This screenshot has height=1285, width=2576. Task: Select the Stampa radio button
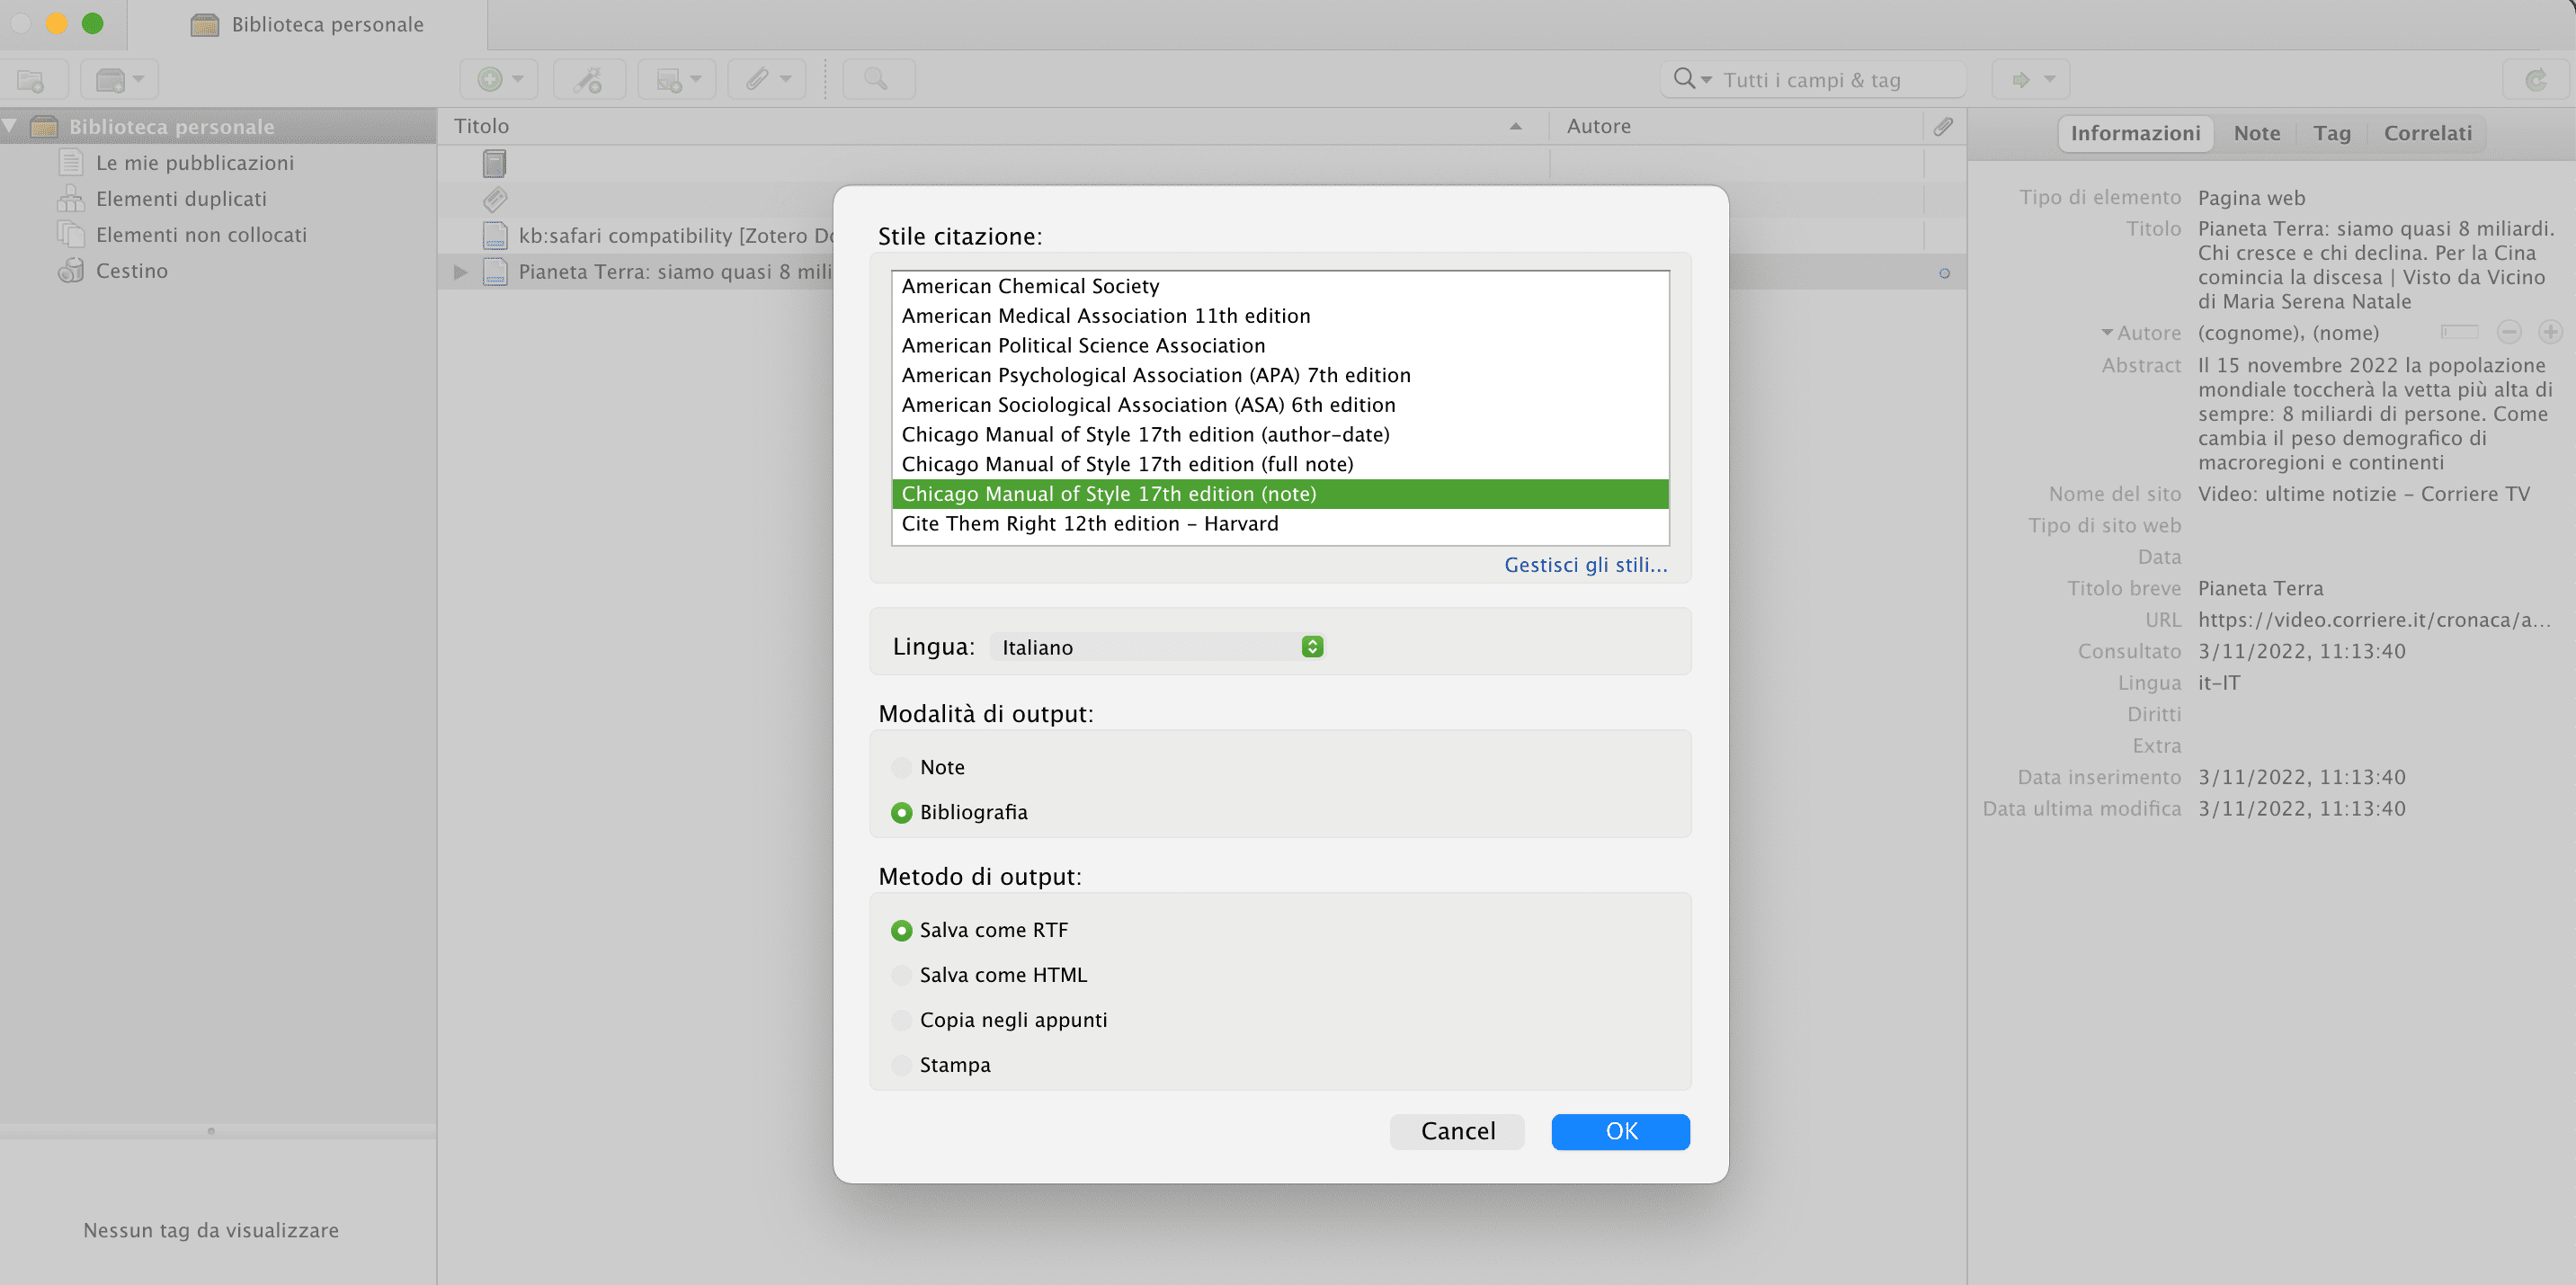point(901,1065)
